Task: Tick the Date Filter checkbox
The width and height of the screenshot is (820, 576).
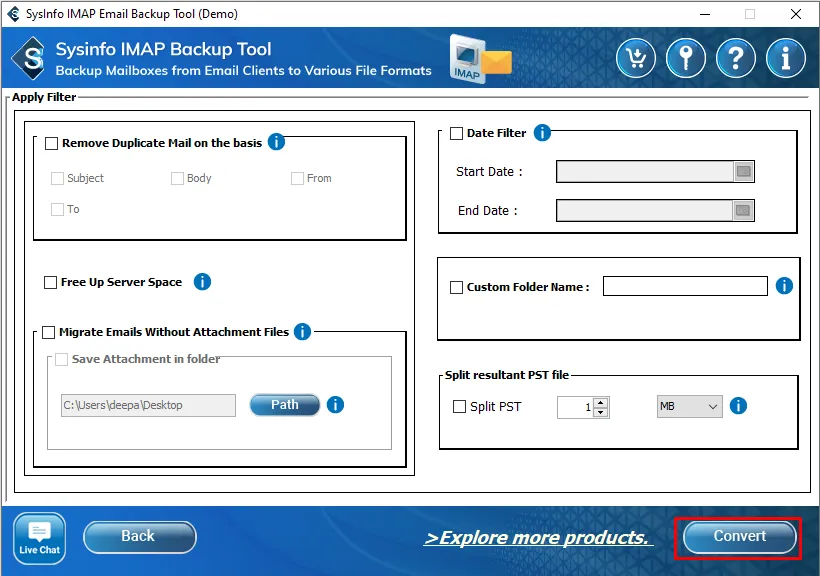Action: tap(457, 133)
